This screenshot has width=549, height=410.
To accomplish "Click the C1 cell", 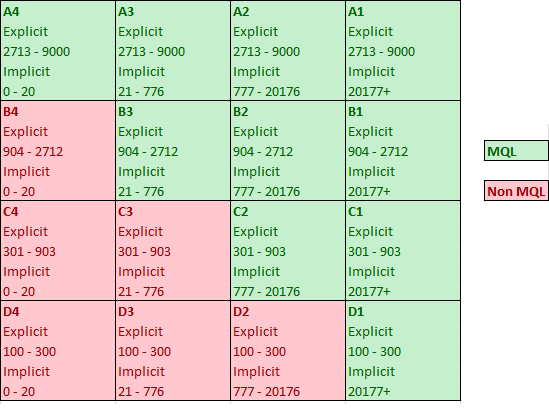I will coord(403,251).
